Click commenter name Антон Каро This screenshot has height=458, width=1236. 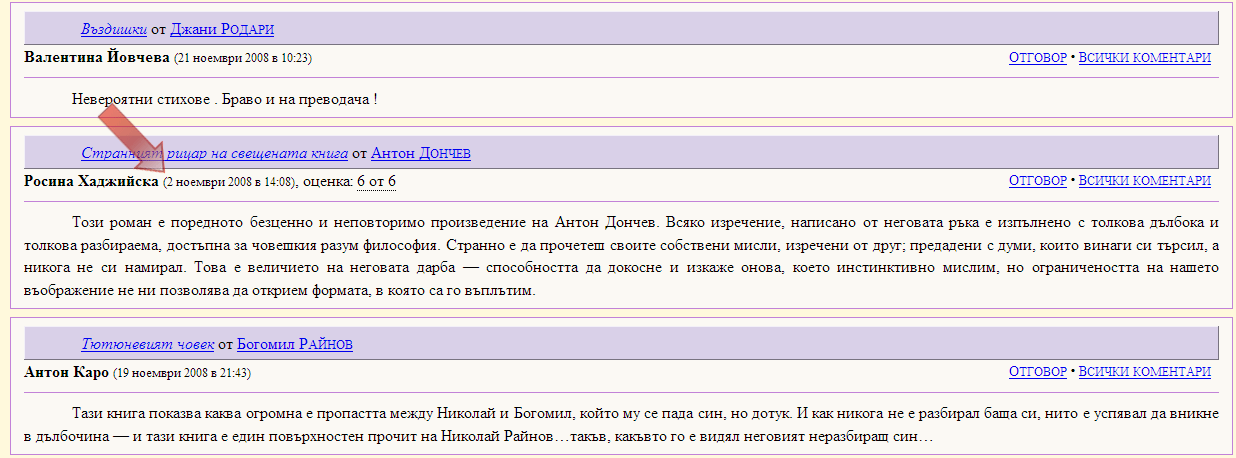coord(66,373)
